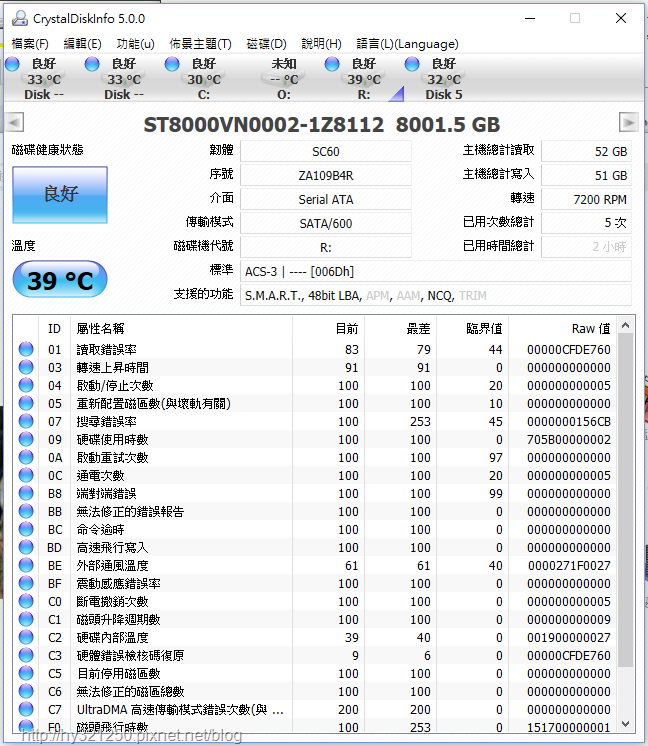Open the 佈景主題(T) menu

[200, 44]
